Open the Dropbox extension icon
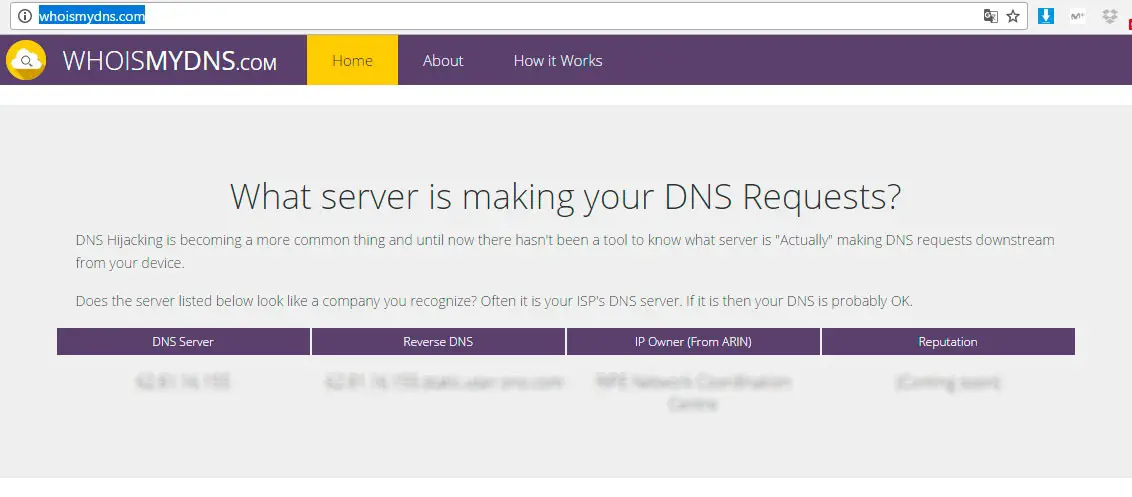The image size is (1132, 497). [1110, 16]
